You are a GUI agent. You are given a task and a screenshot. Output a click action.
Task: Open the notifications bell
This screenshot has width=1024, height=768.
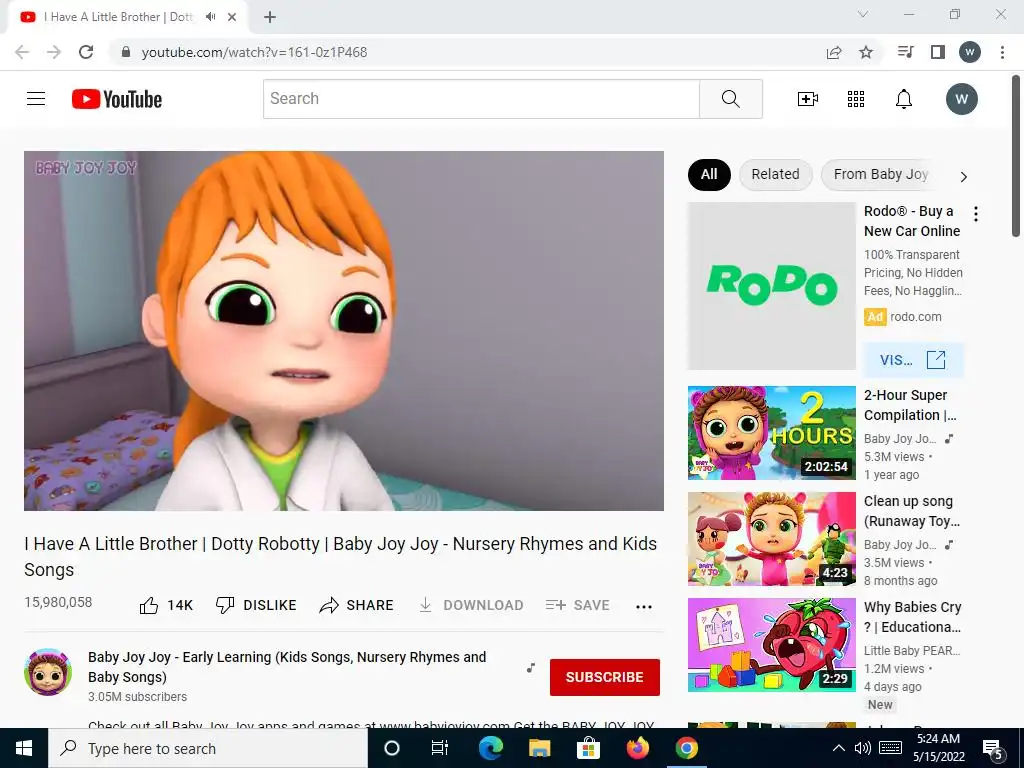(x=904, y=99)
